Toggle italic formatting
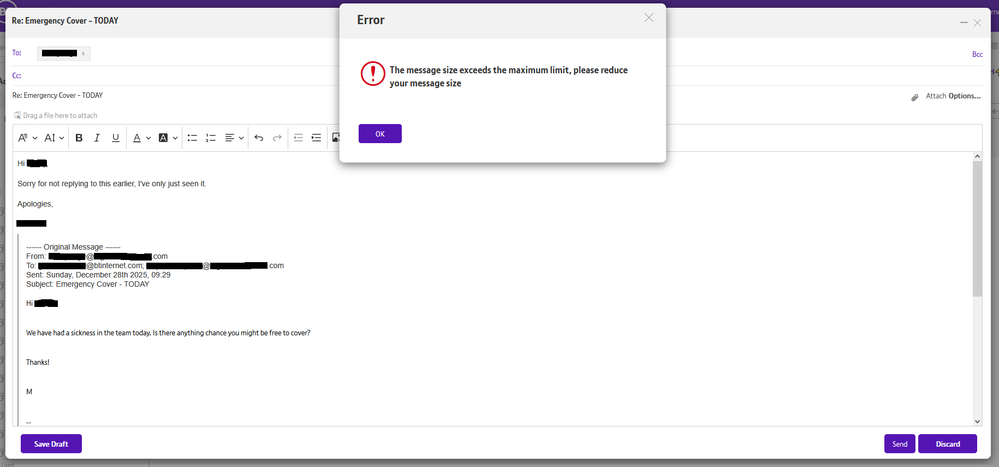The height and width of the screenshot is (467, 999). pyautogui.click(x=97, y=138)
